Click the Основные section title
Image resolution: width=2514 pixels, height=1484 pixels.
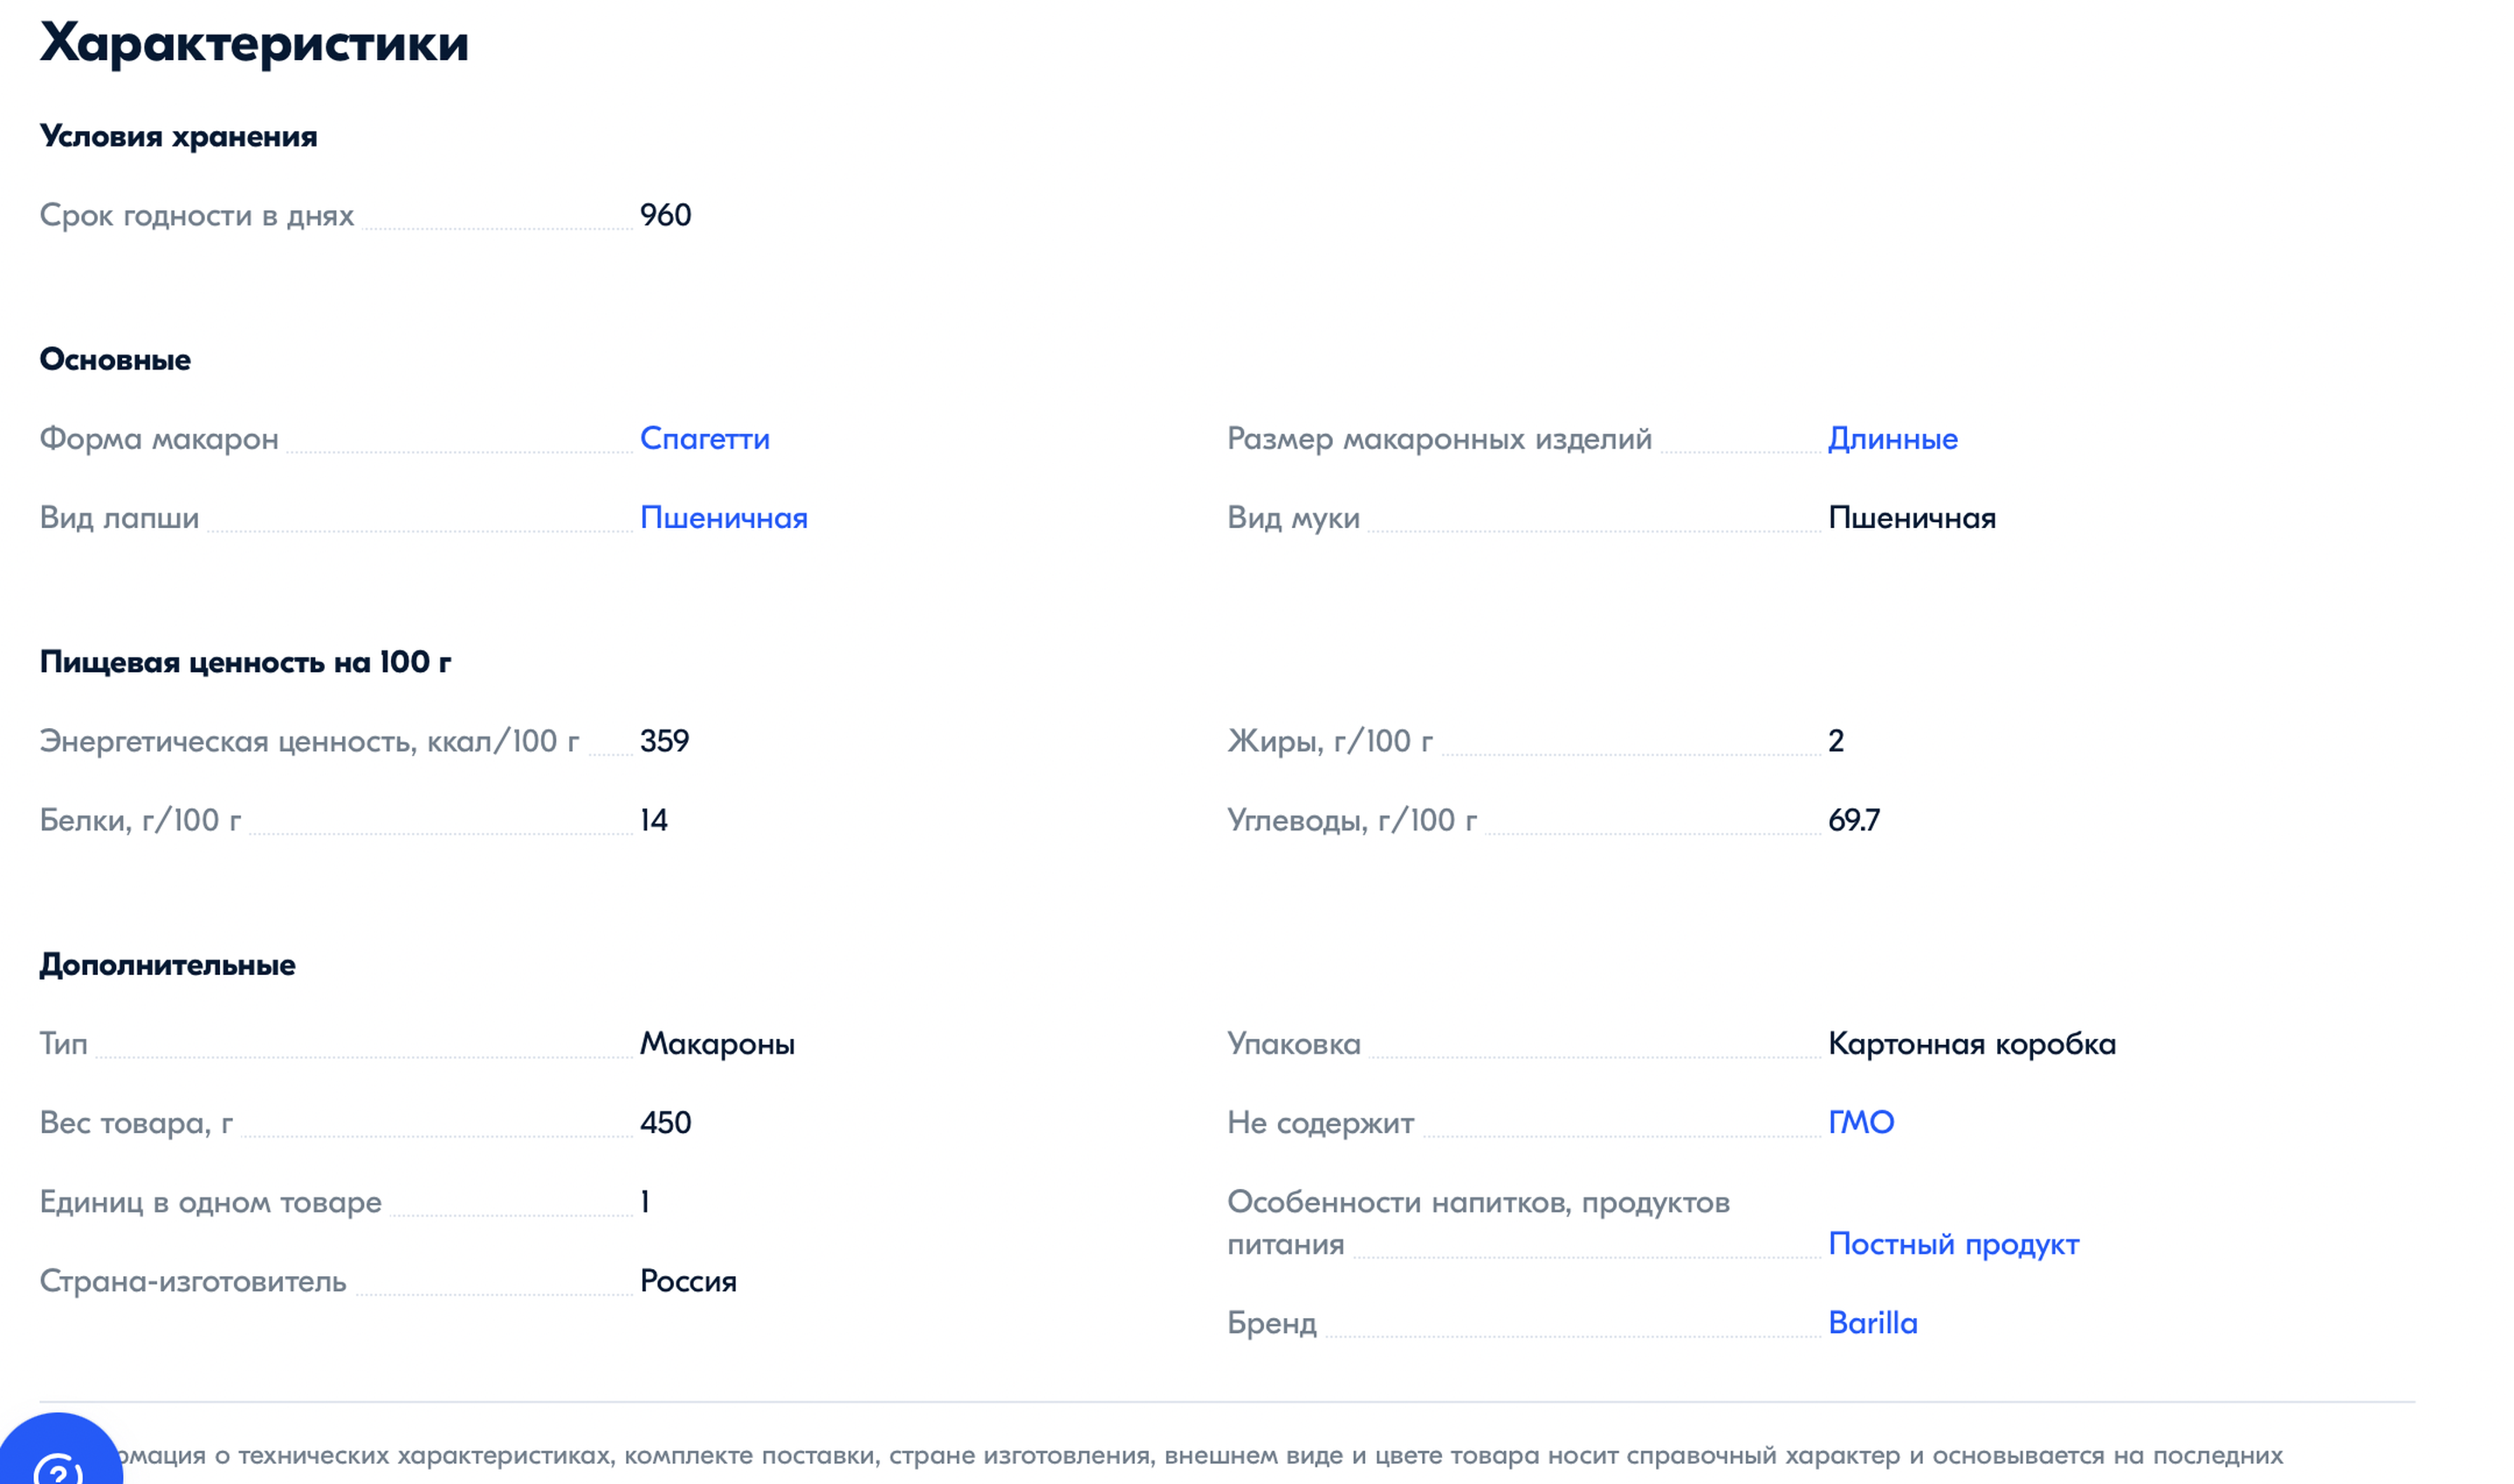(115, 359)
